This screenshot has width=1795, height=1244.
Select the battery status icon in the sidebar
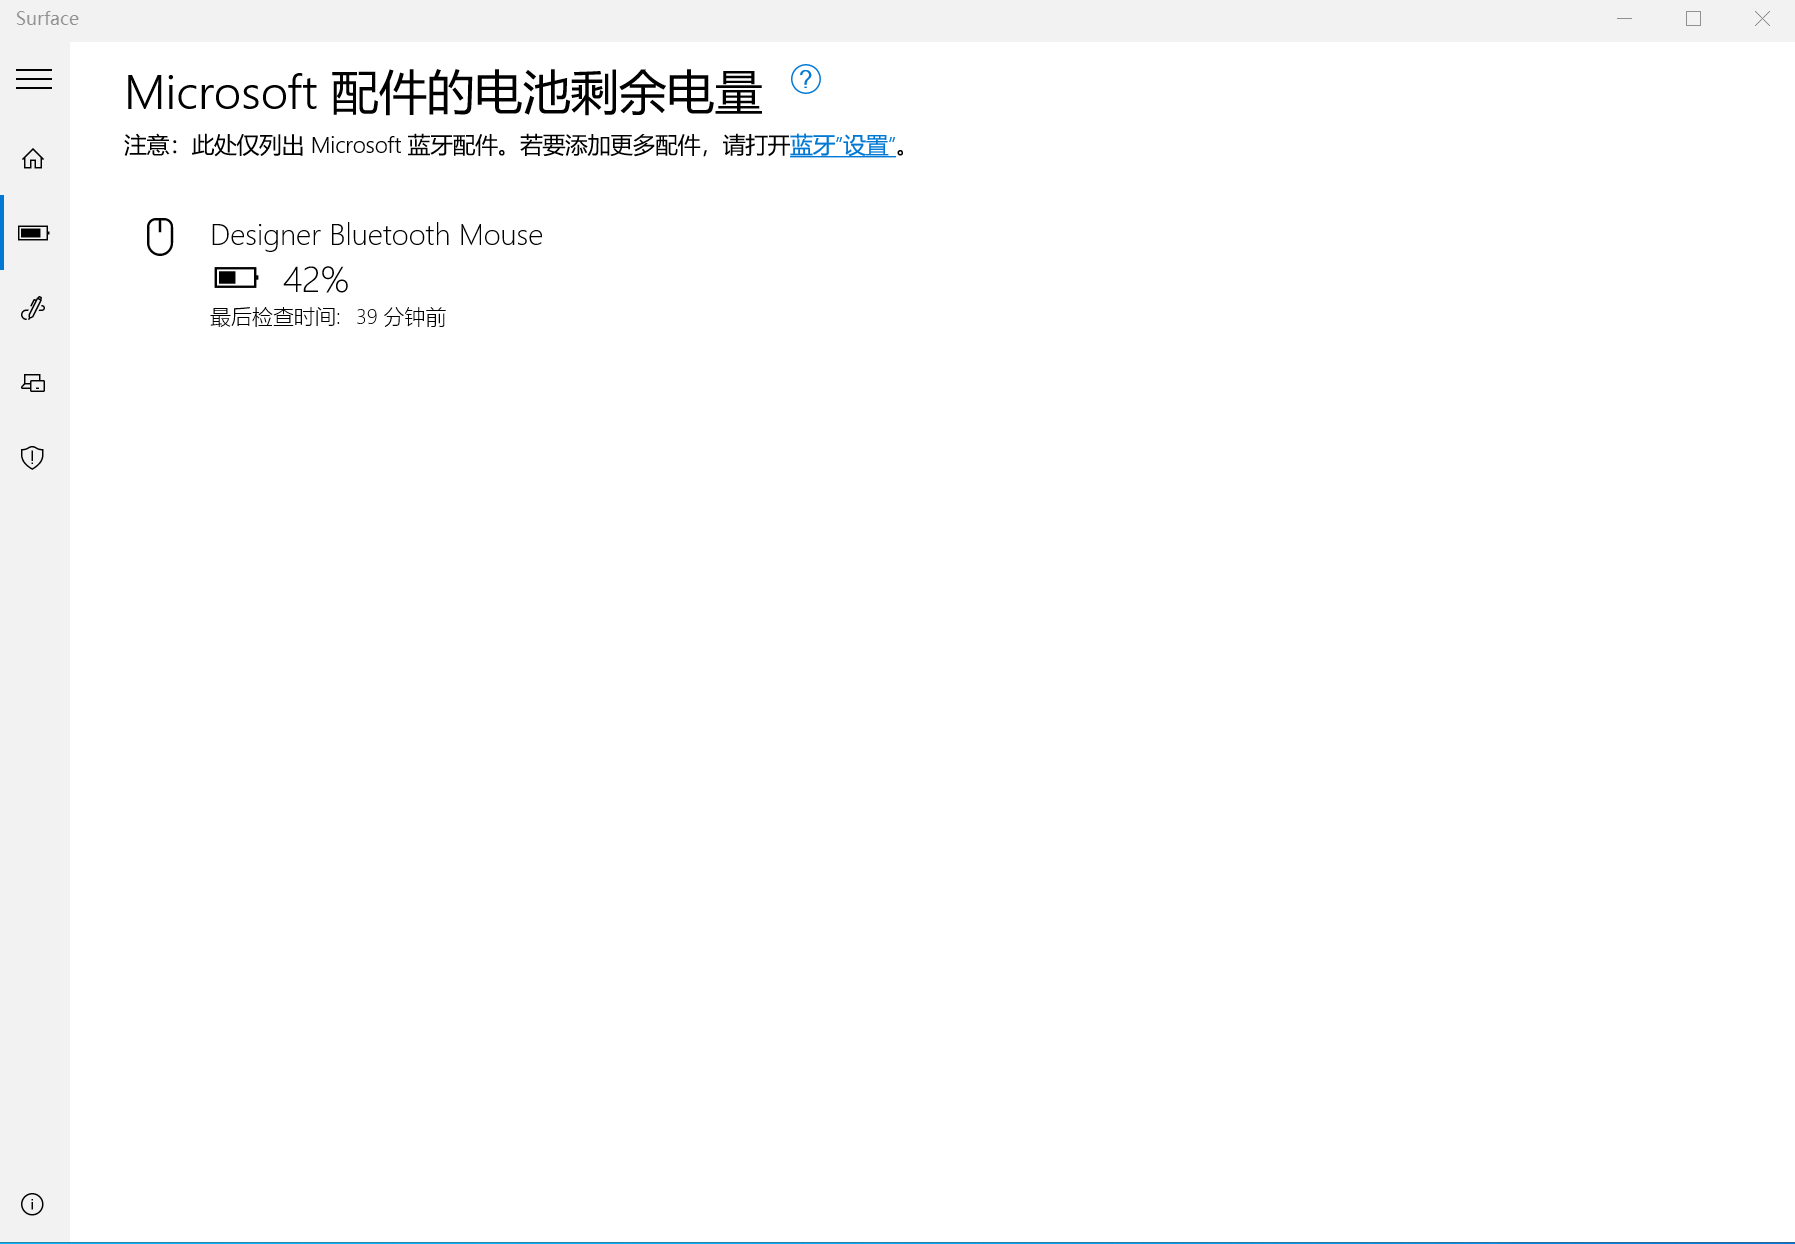(33, 232)
